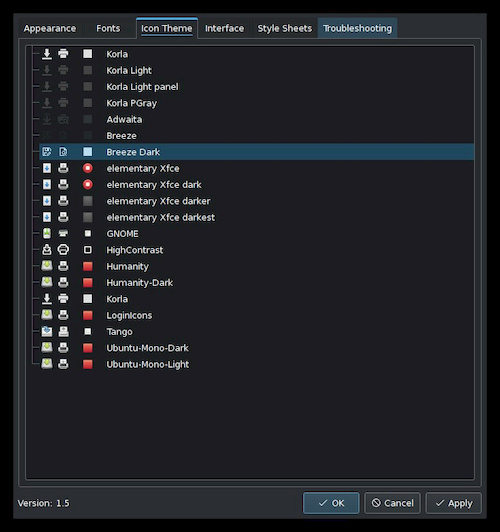
Task: Click the light blue square in Breeze Dark row
Action: (88, 152)
